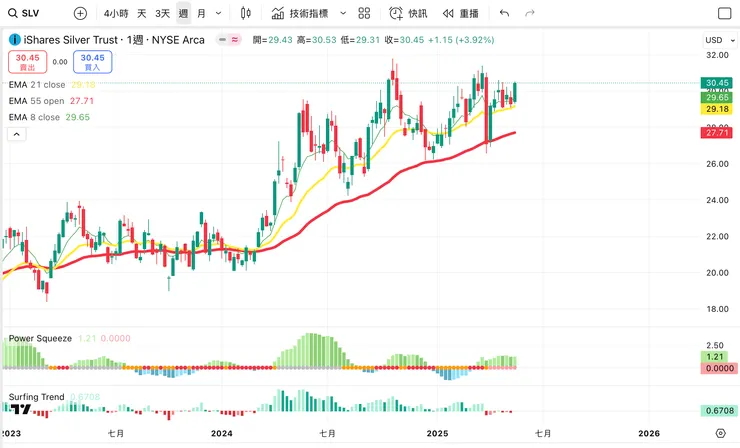740x448 pixels.
Task: Click the blue info icon beside iShares Silver Trust
Action: pos(15,40)
